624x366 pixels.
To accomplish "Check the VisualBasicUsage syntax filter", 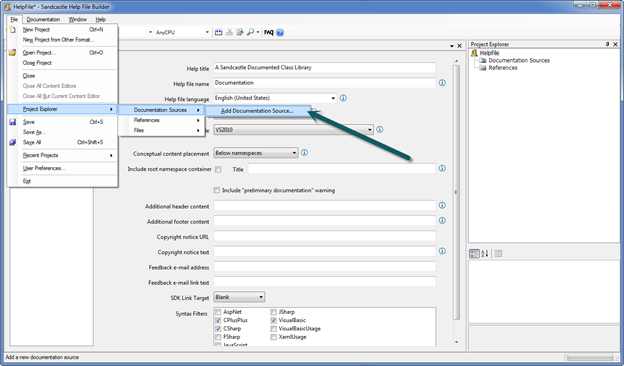I will [x=273, y=329].
